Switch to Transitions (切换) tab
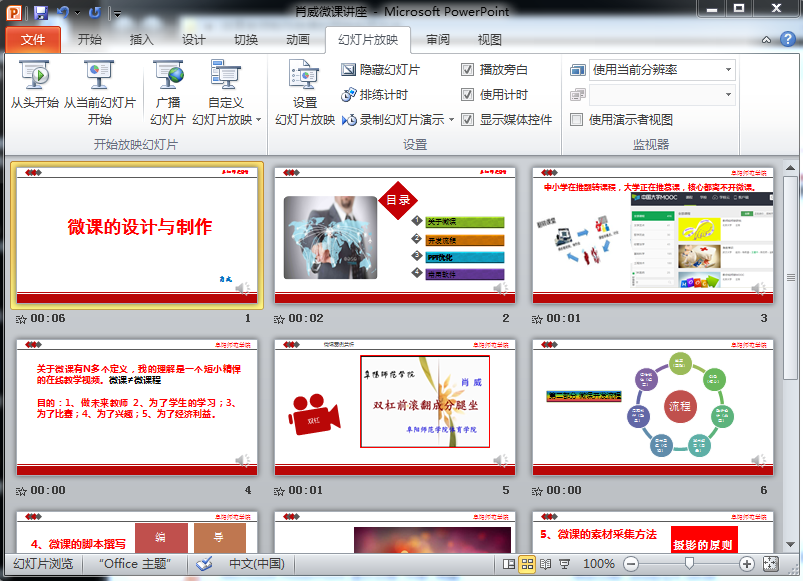The image size is (803, 581). click(246, 39)
